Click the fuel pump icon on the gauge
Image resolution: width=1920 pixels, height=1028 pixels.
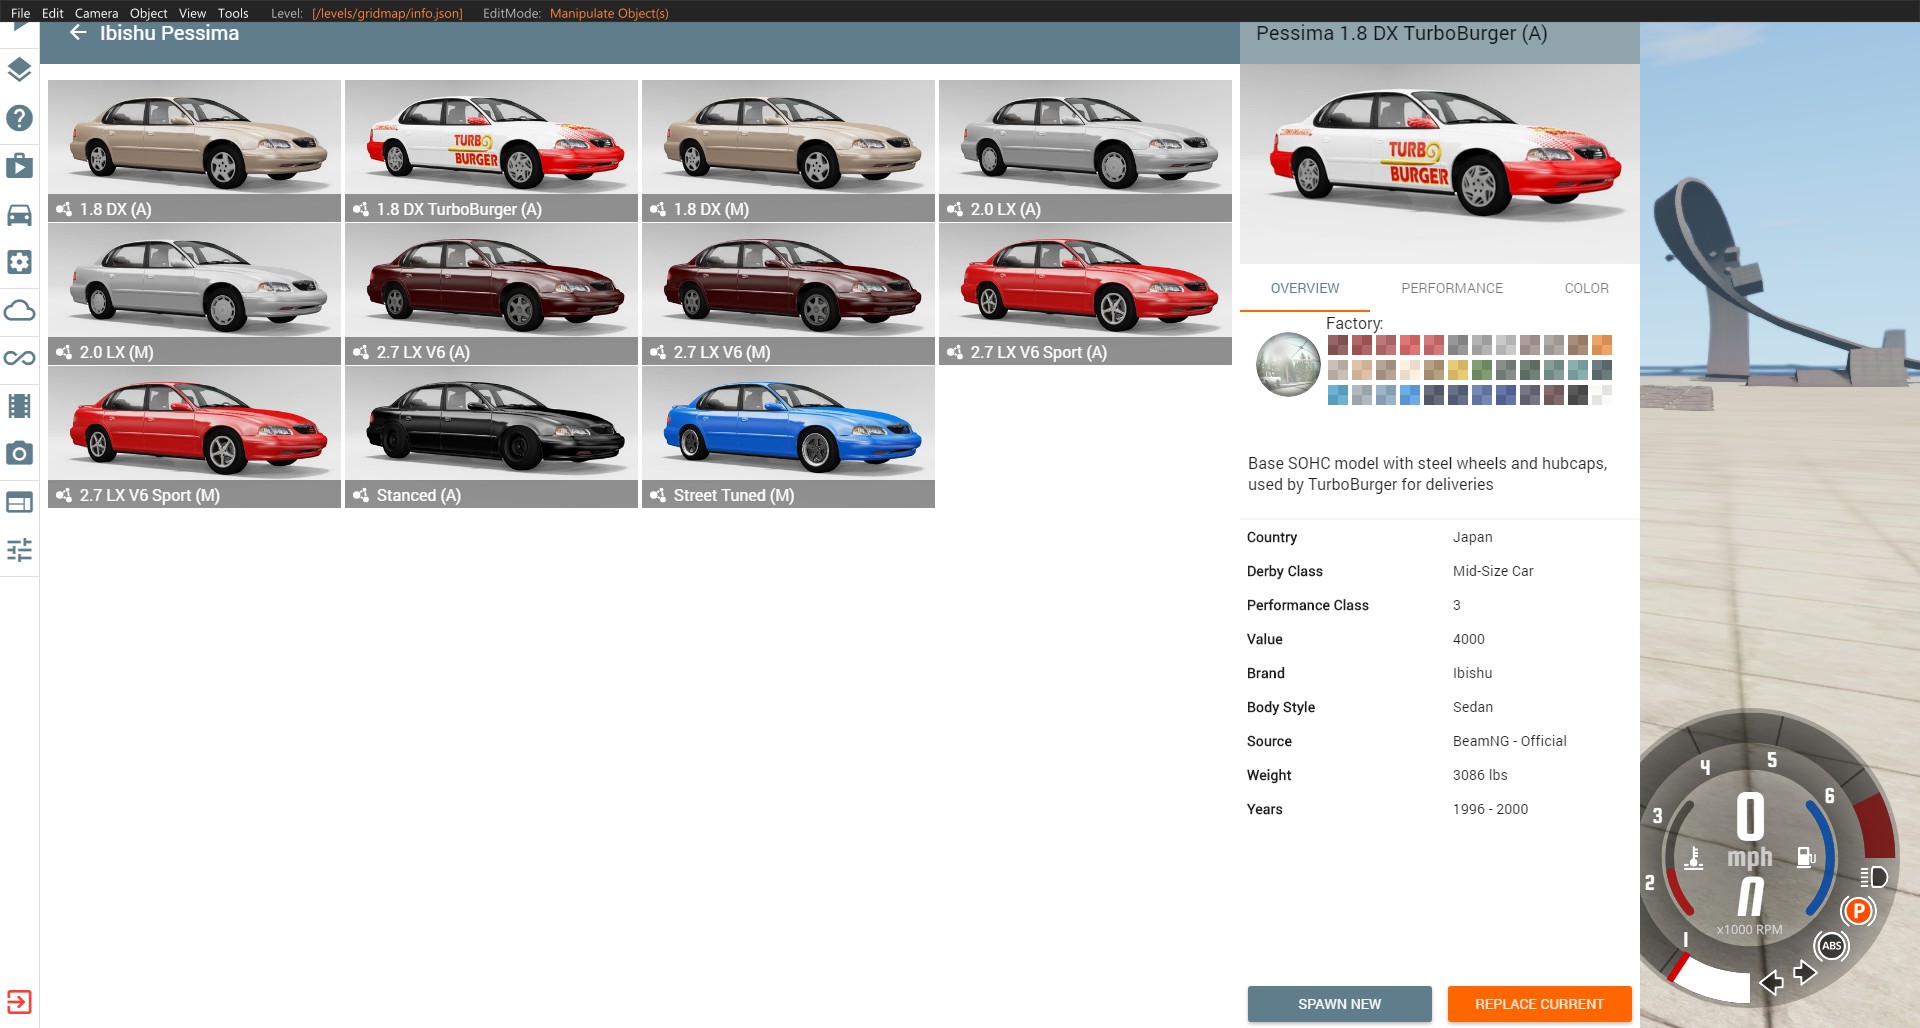[x=1806, y=857]
